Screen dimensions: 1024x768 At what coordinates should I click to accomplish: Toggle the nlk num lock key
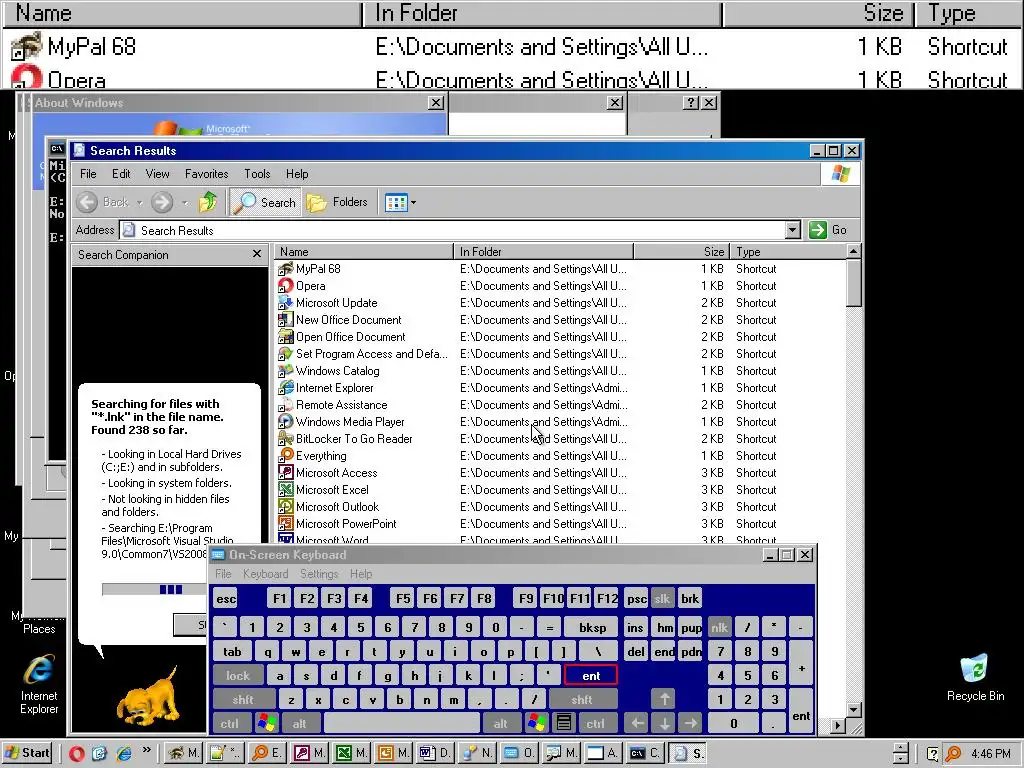tap(720, 628)
